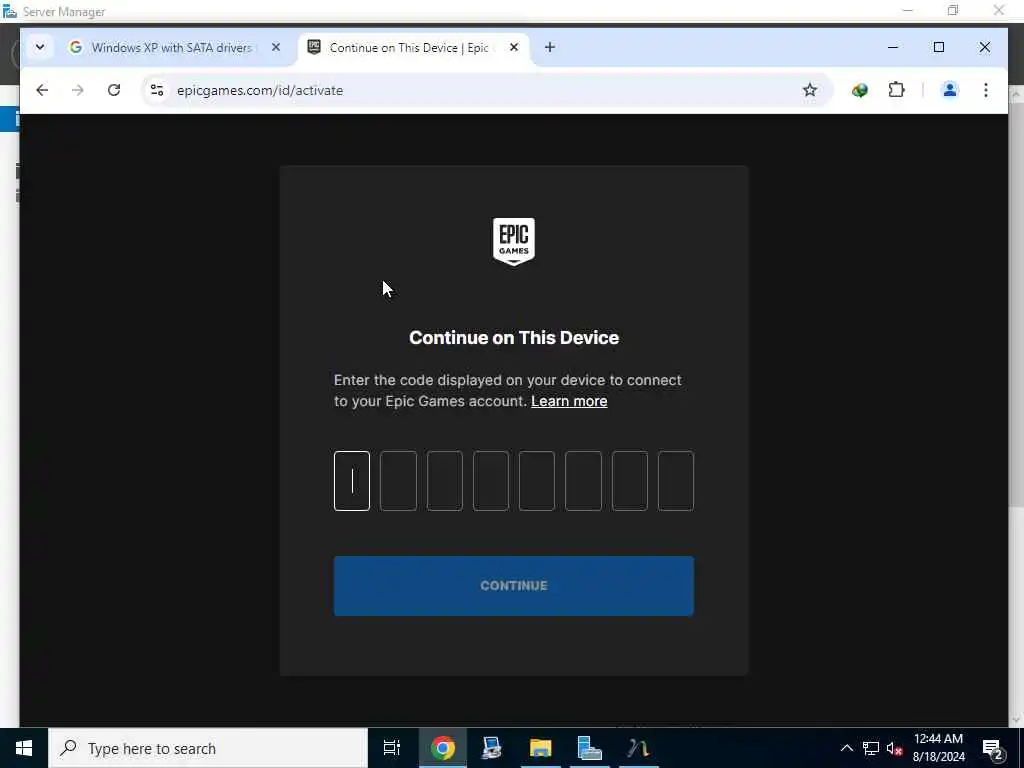Focus the sixth code digit box

(583, 481)
